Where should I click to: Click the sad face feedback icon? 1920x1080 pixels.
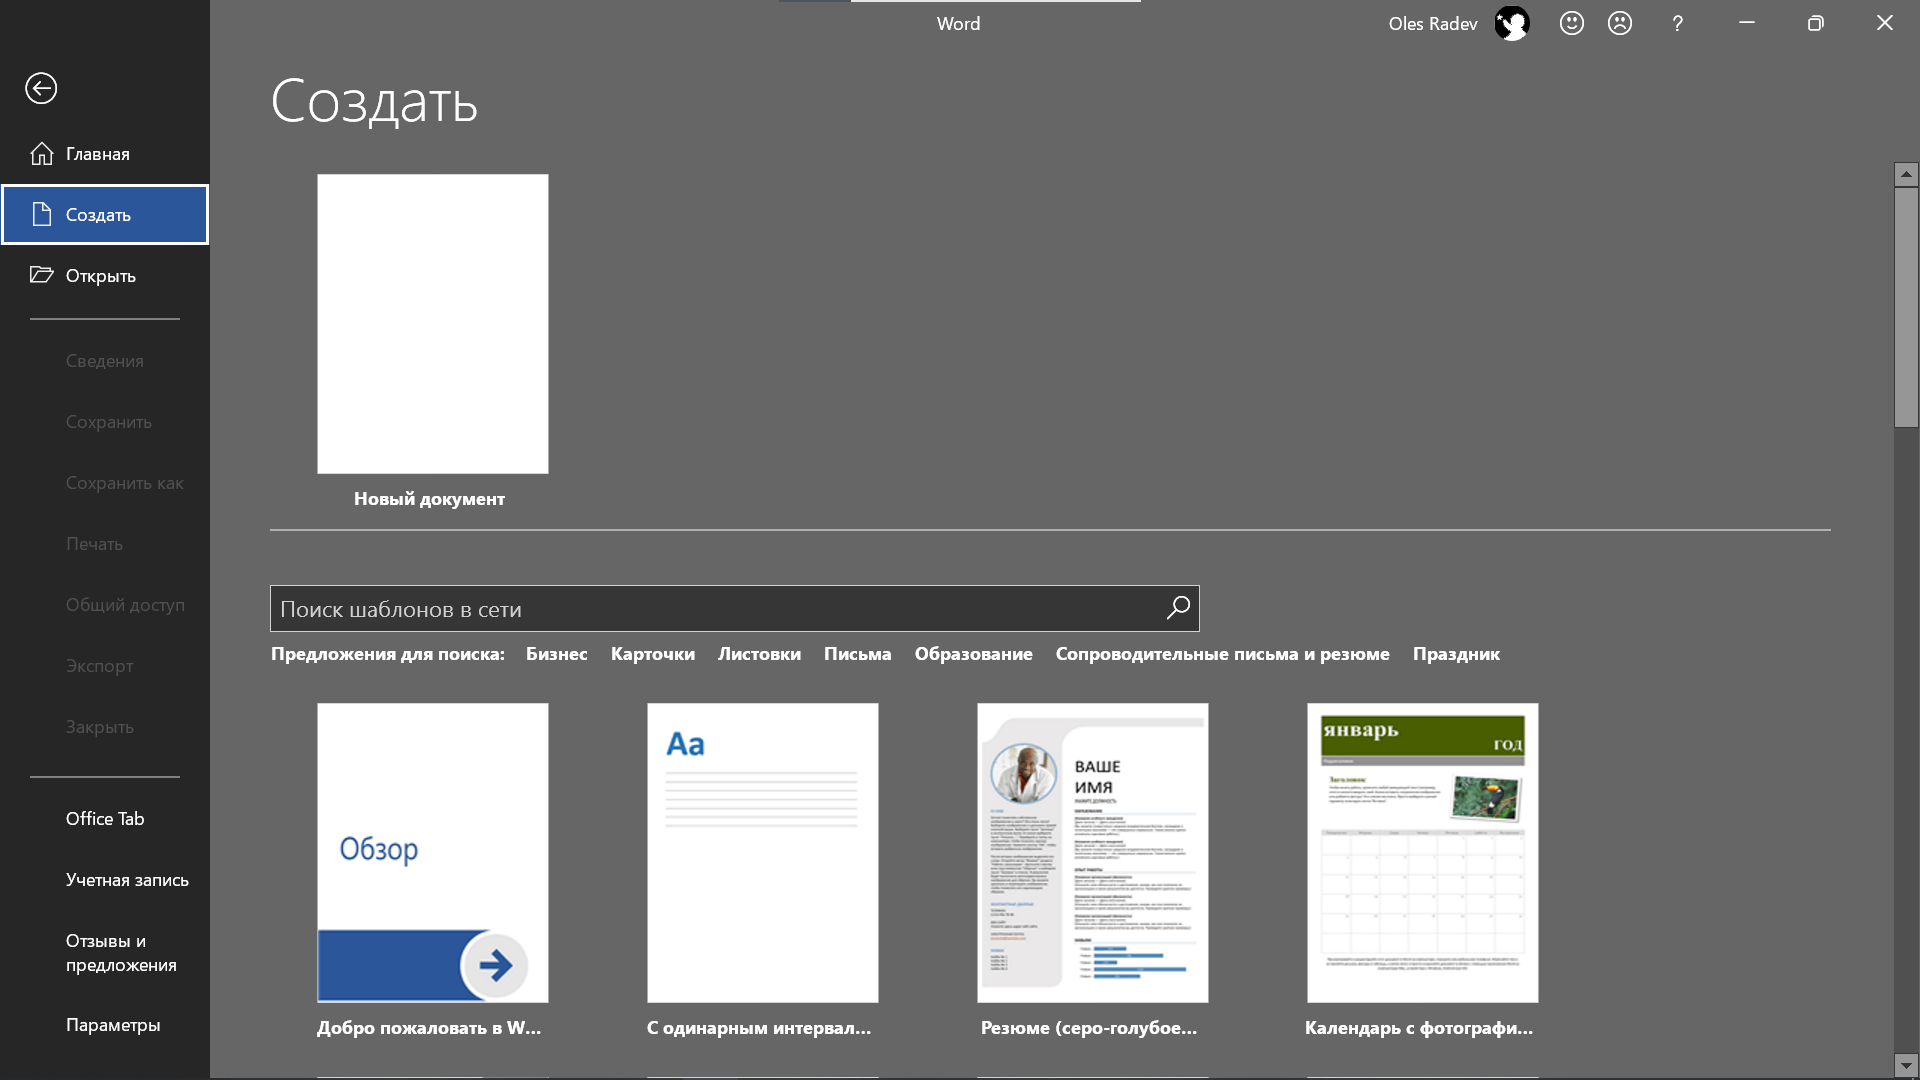pos(1621,24)
